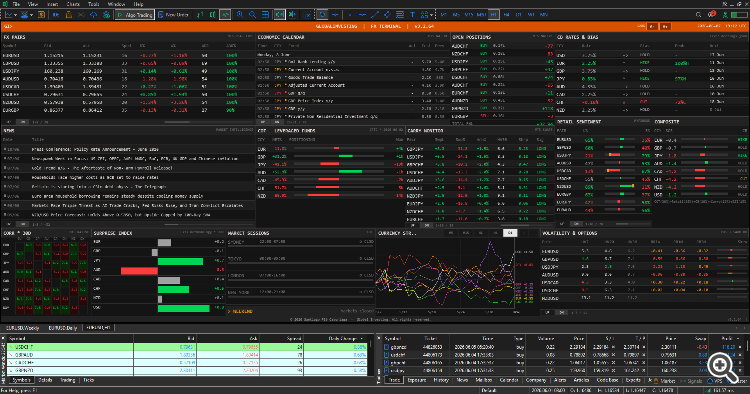Switch to the EURUSD,Weekly chart tab
Image resolution: width=750 pixels, height=394 pixels.
(22, 328)
